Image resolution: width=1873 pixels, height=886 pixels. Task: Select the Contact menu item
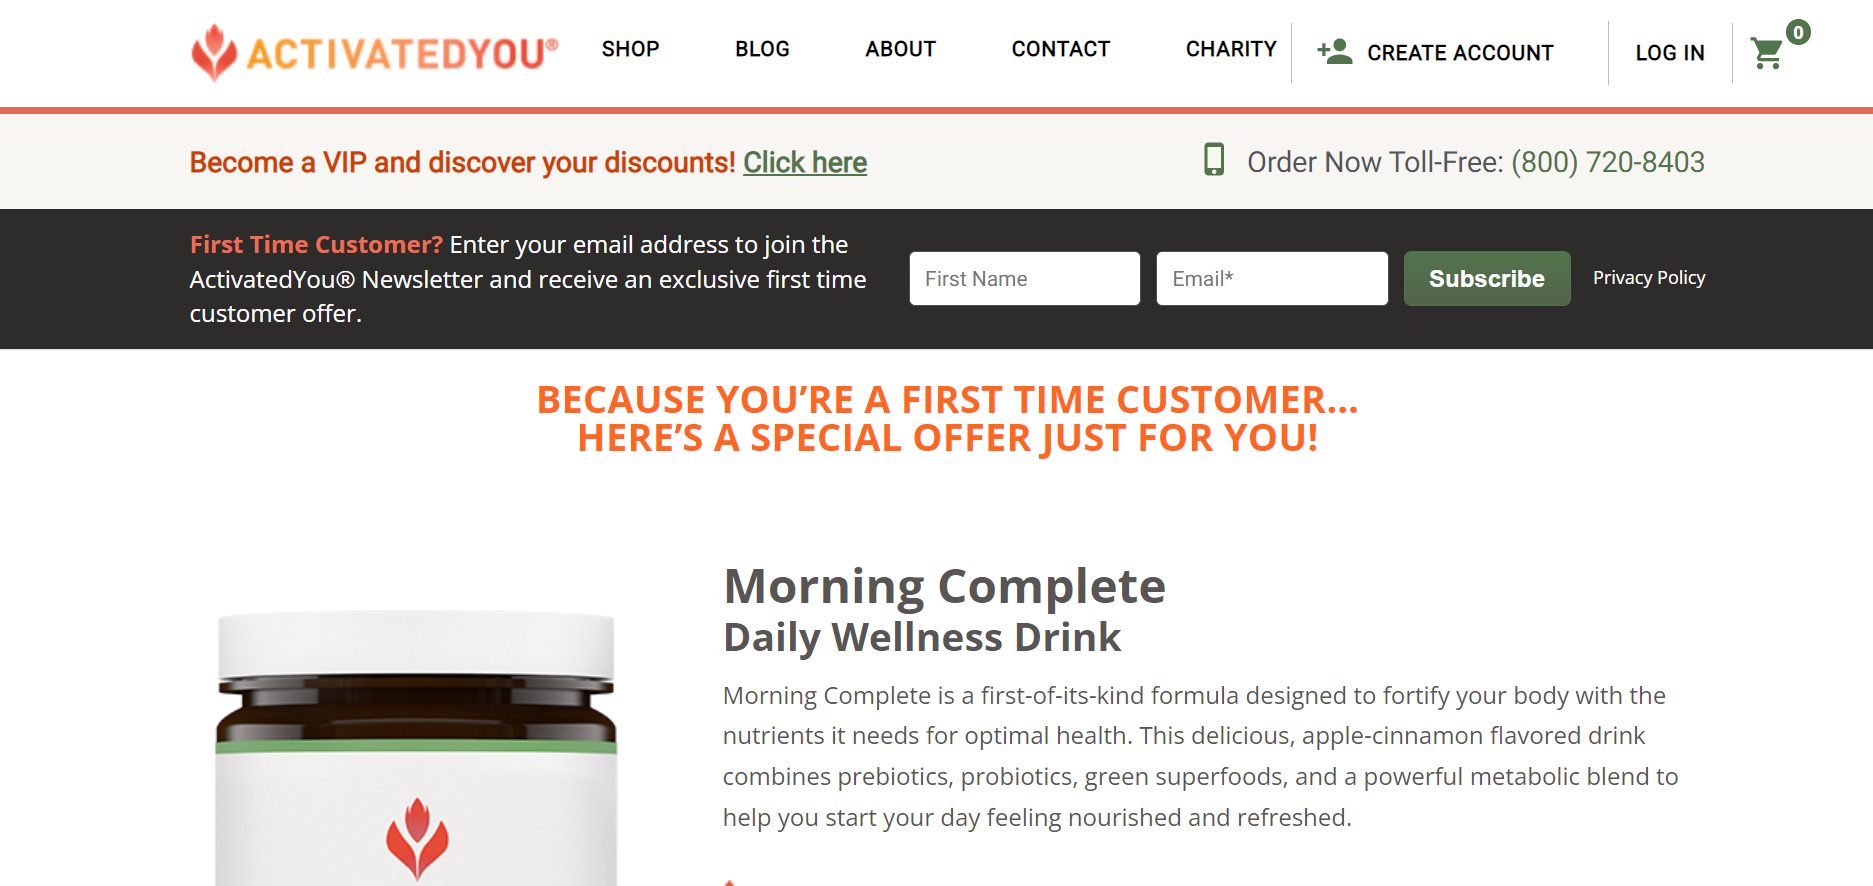(x=1060, y=49)
